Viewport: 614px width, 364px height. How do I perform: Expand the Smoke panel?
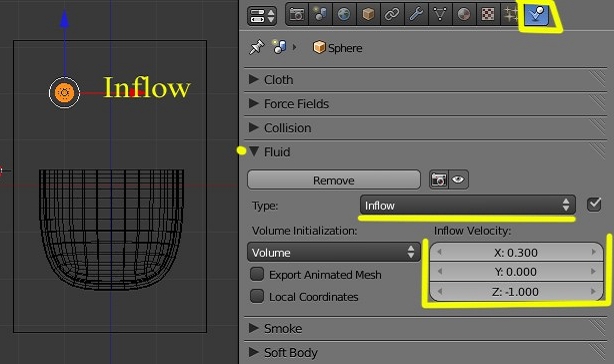click(x=254, y=328)
